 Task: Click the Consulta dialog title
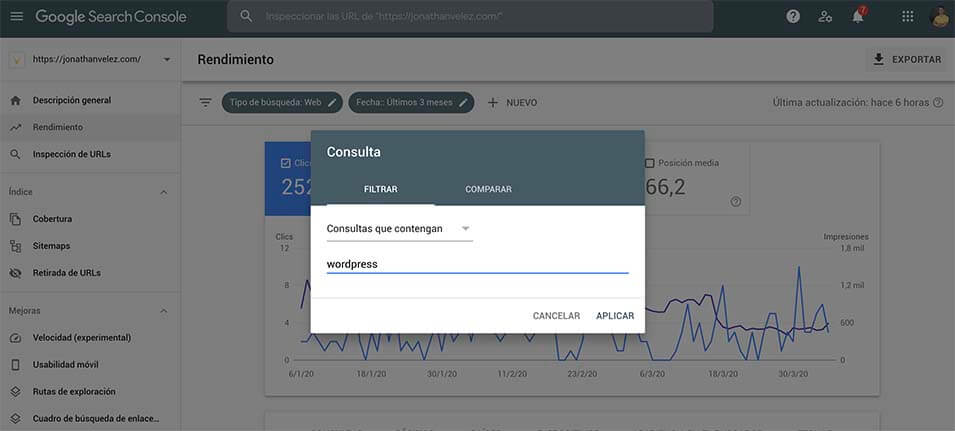tap(354, 152)
